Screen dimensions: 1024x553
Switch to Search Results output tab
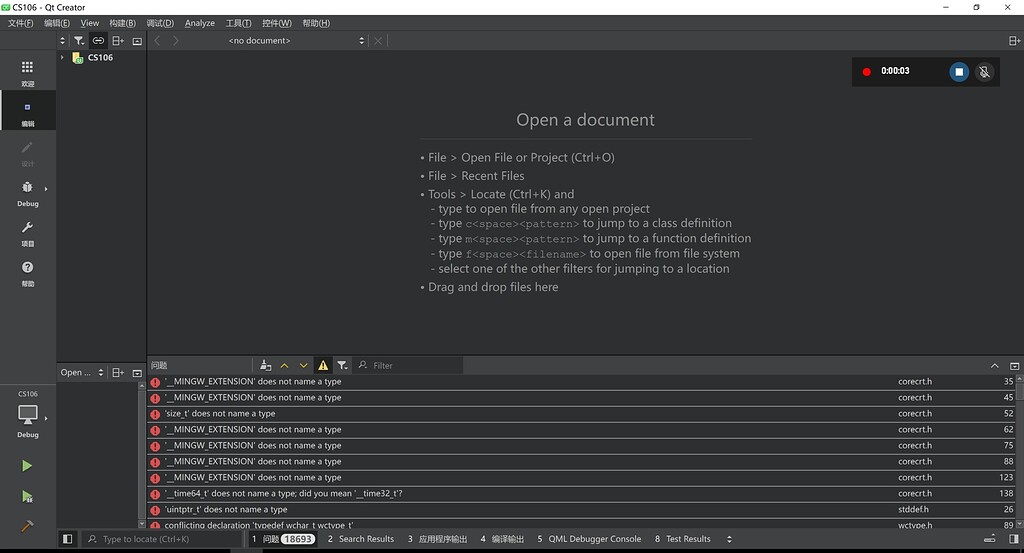(x=360, y=539)
